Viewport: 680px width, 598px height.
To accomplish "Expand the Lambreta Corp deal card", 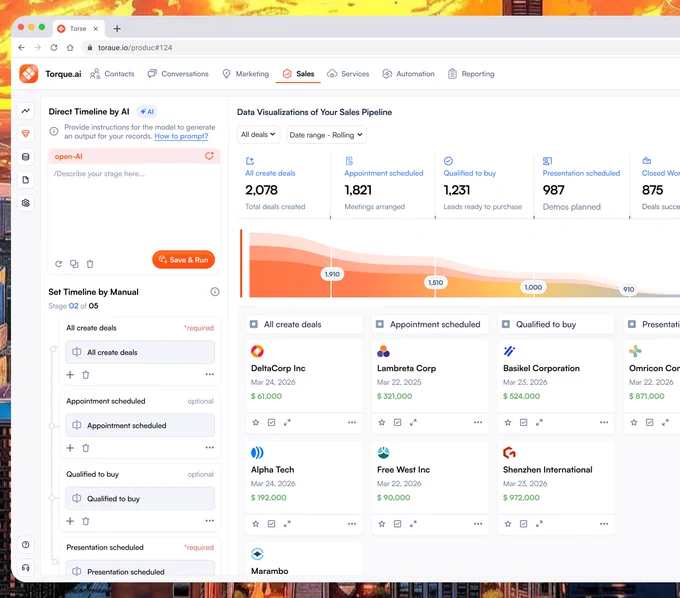I will pos(413,422).
